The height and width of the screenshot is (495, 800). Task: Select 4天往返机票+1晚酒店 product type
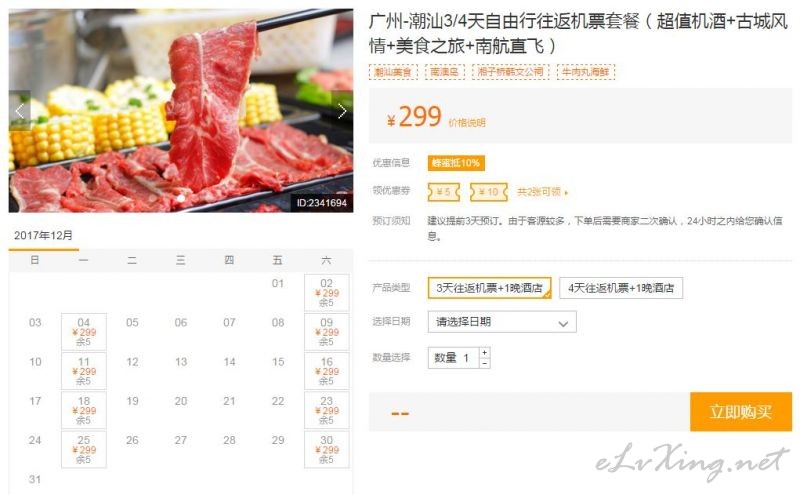[x=621, y=288]
